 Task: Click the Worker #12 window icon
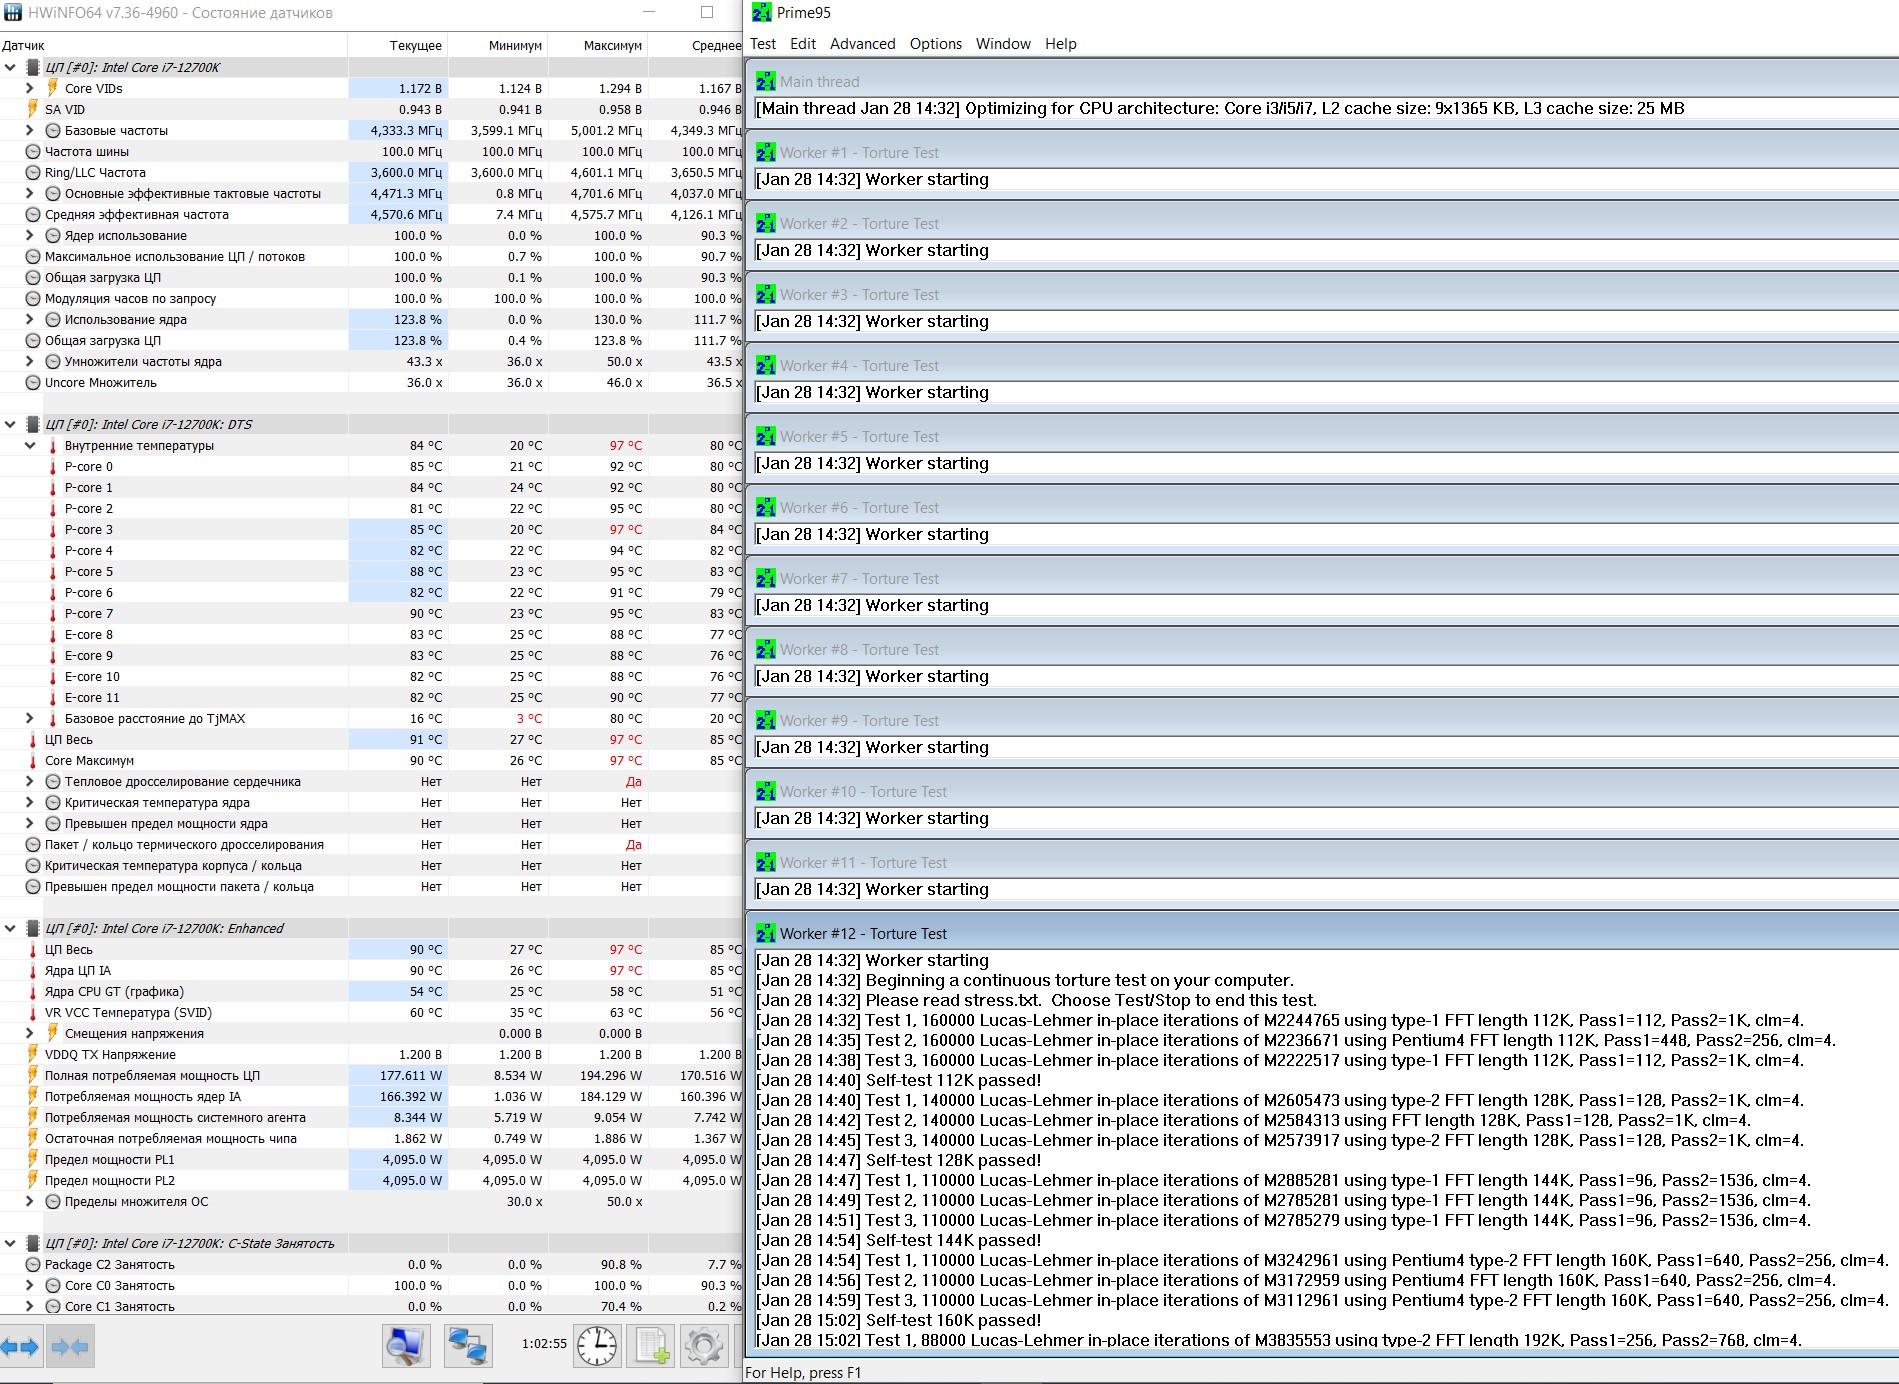[x=766, y=934]
